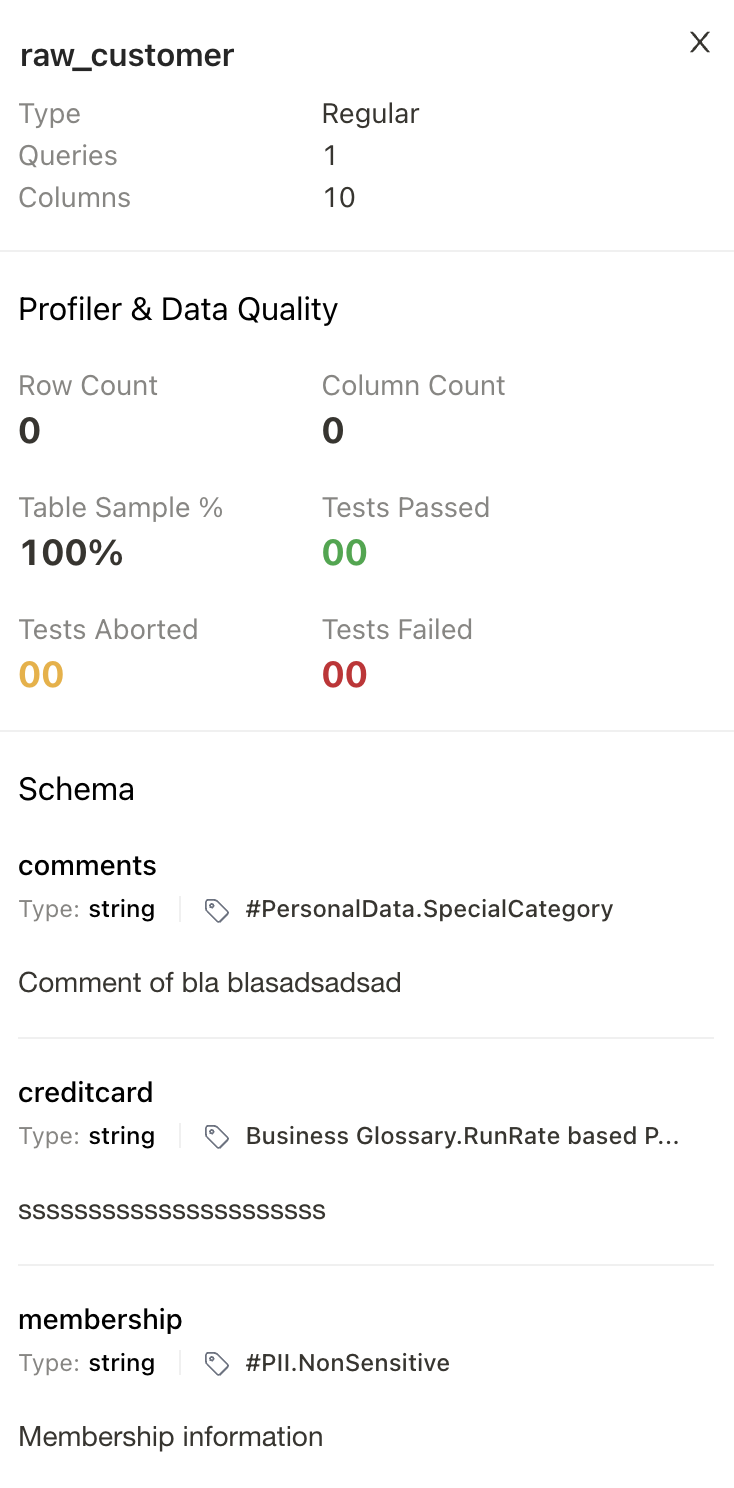Click the Queries count of 1

tap(330, 155)
